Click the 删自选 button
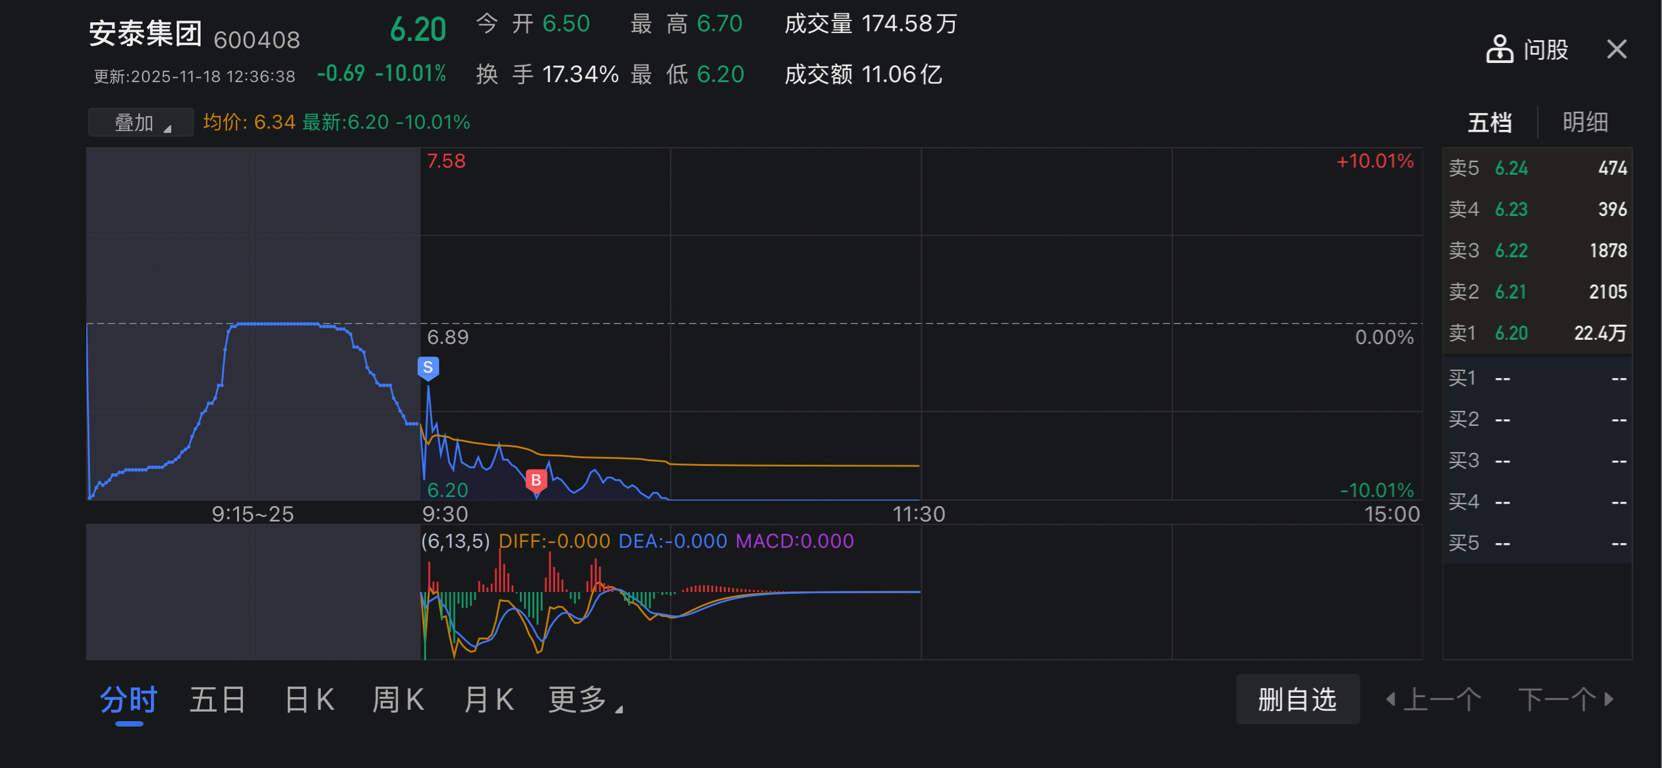 [x=1297, y=699]
